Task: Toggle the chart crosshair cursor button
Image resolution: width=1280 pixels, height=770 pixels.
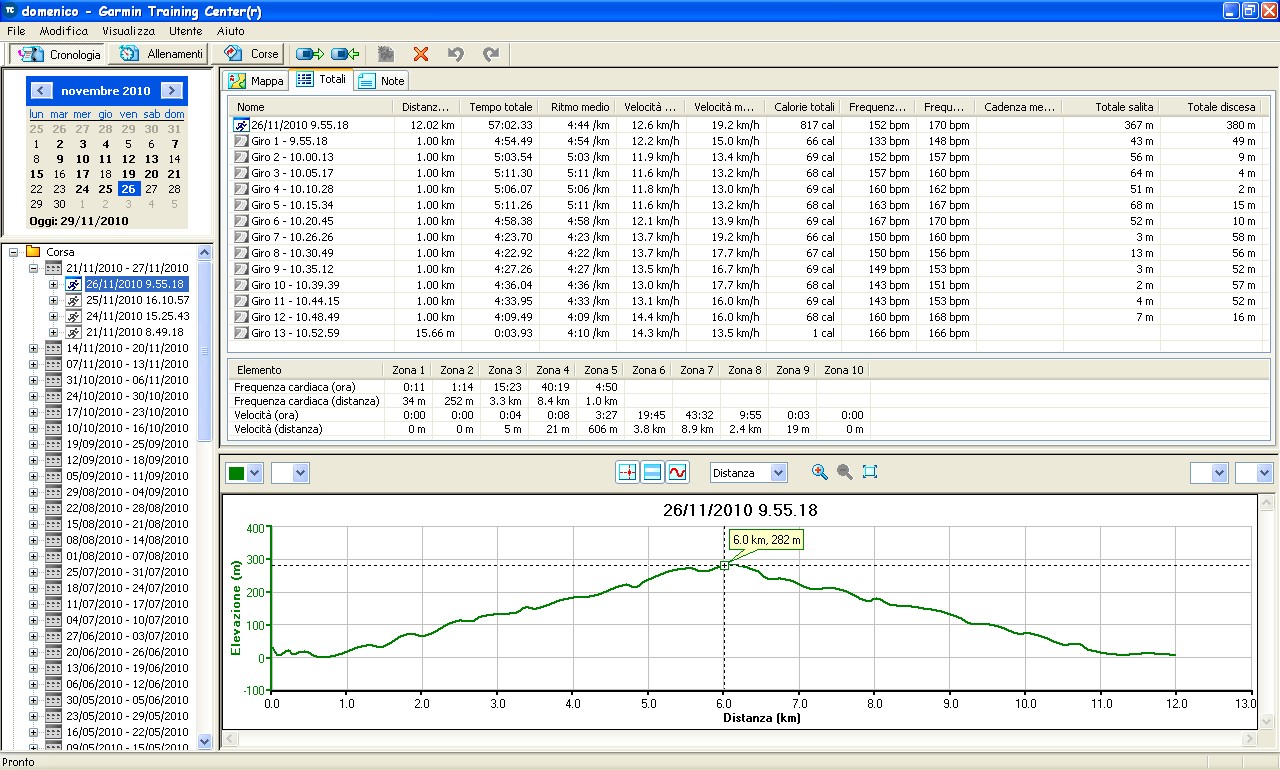Action: point(627,472)
